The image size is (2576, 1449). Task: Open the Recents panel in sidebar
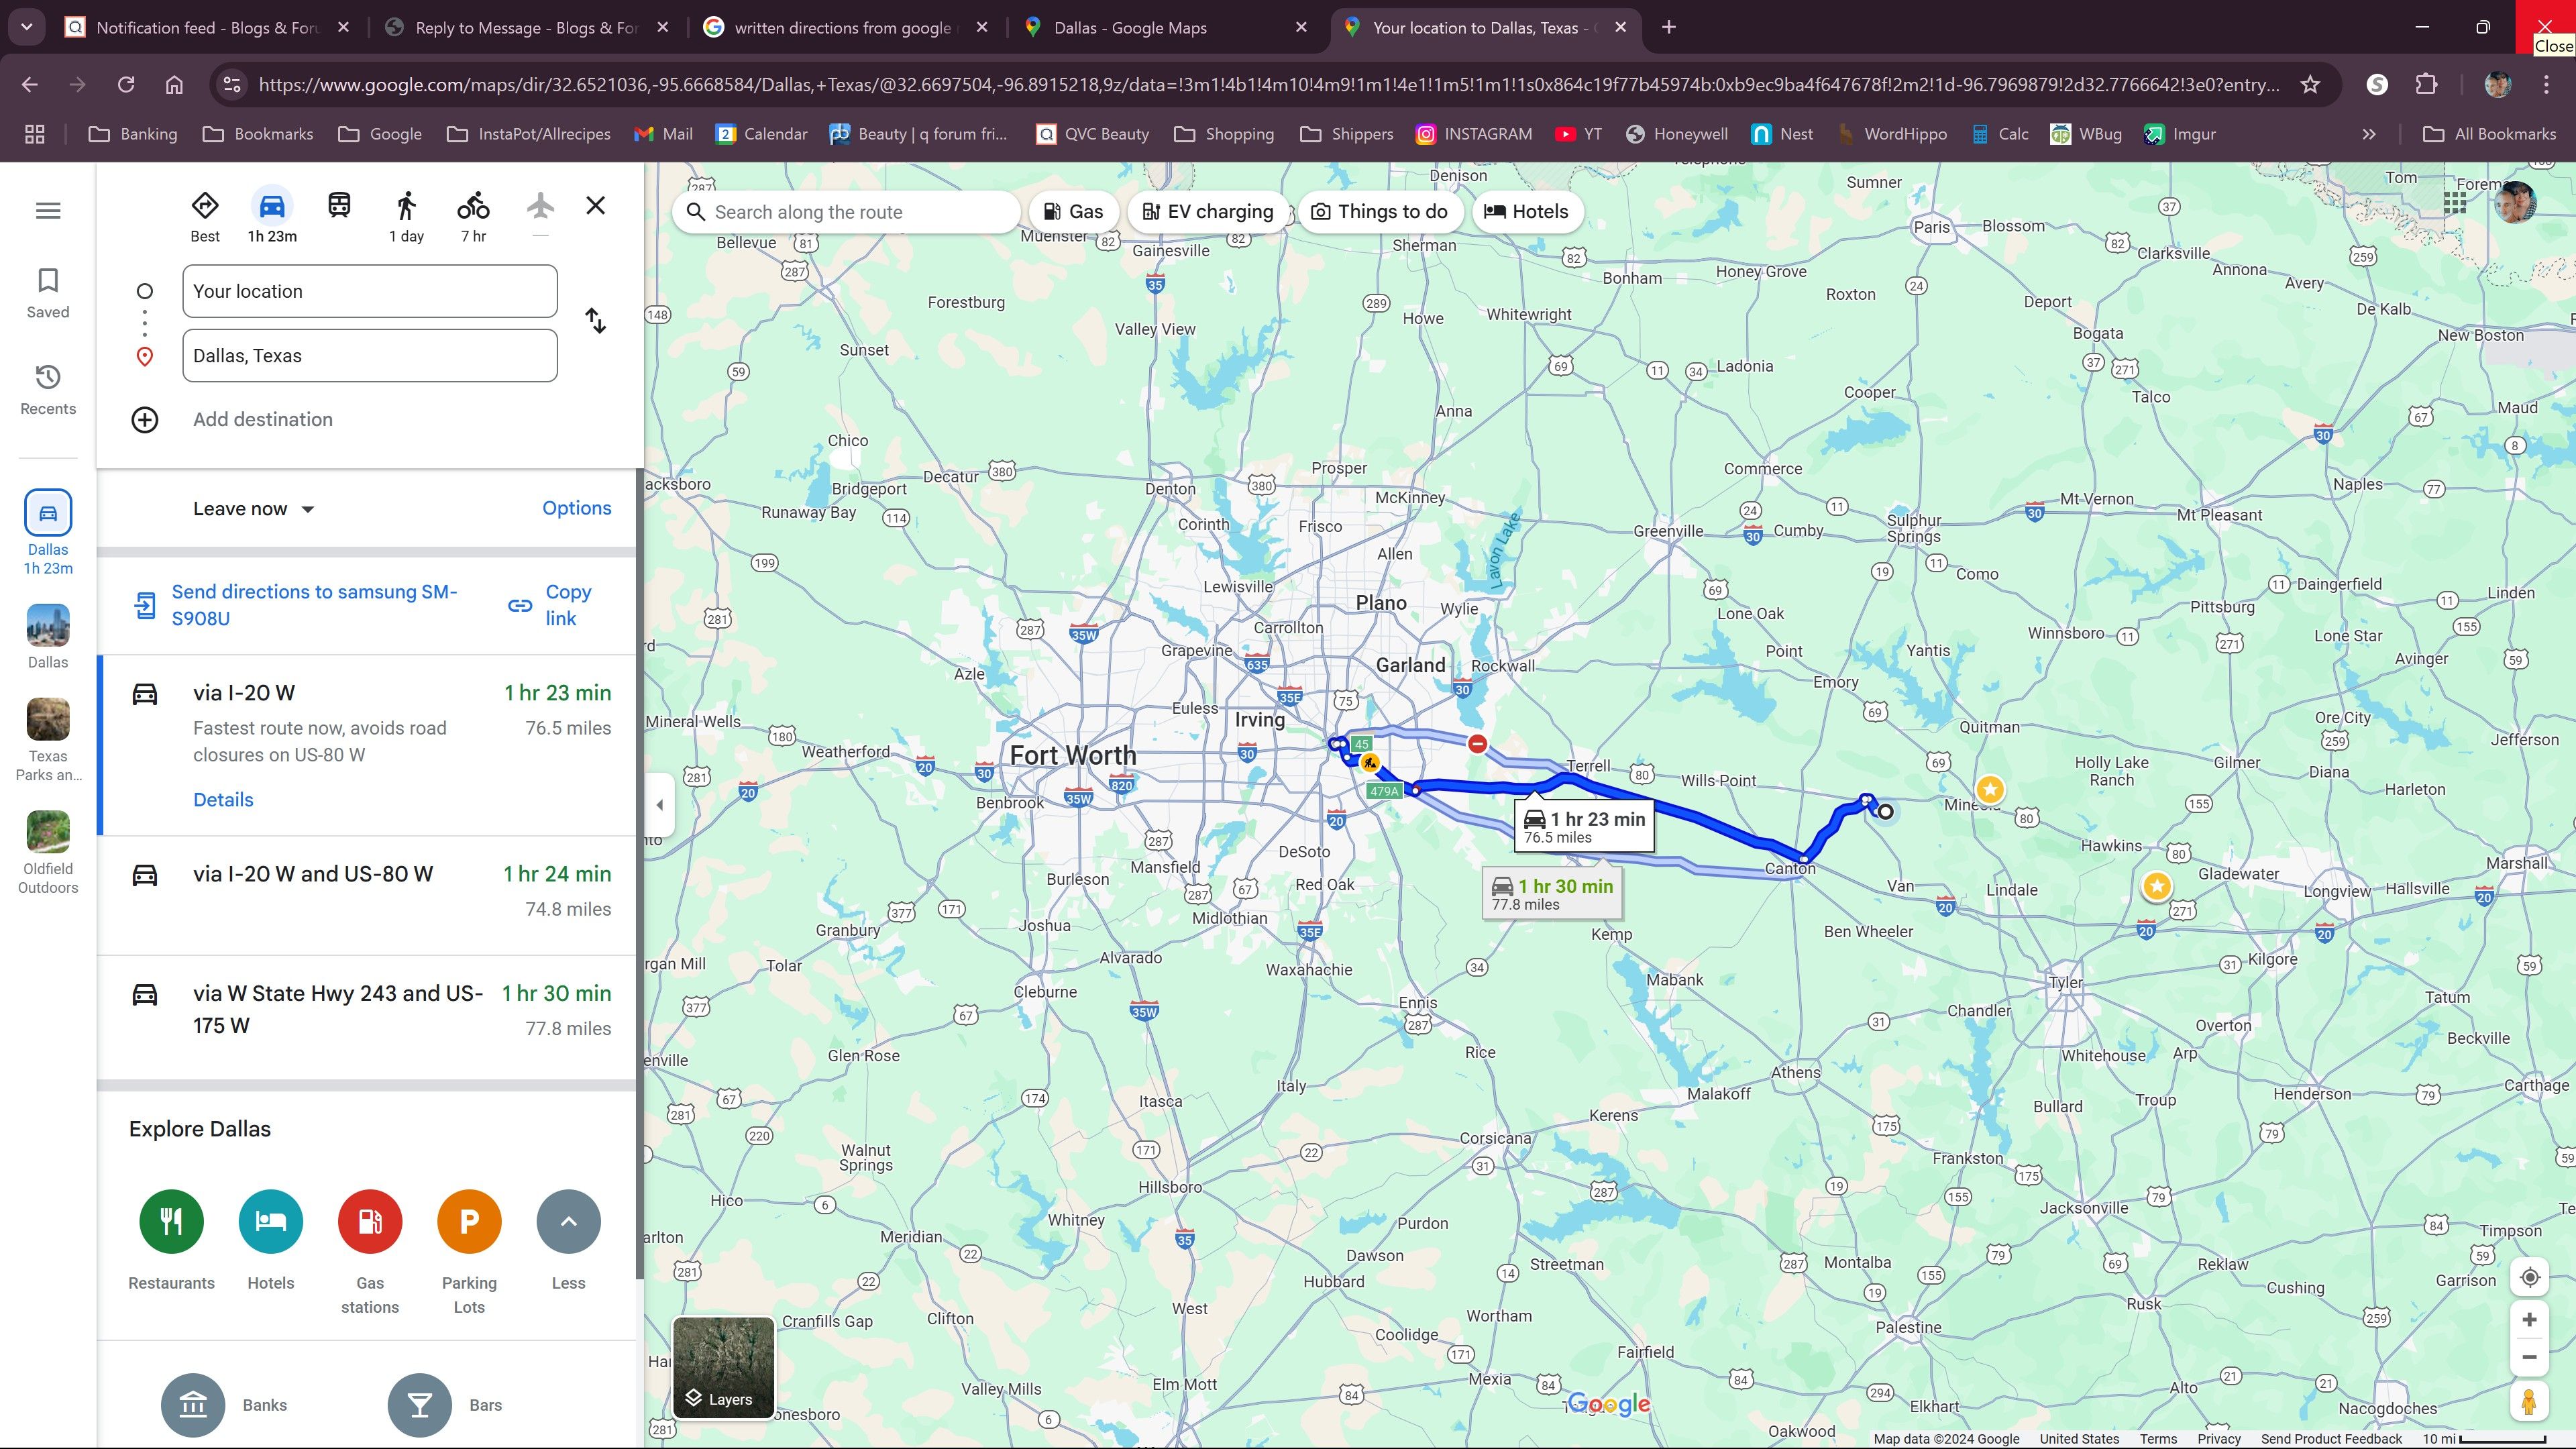pyautogui.click(x=47, y=388)
